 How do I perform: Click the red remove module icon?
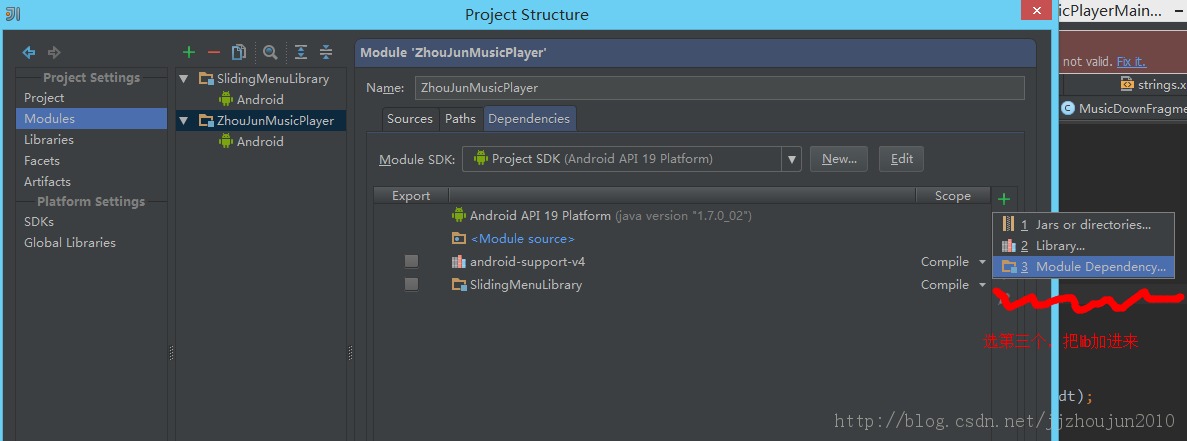[x=213, y=52]
